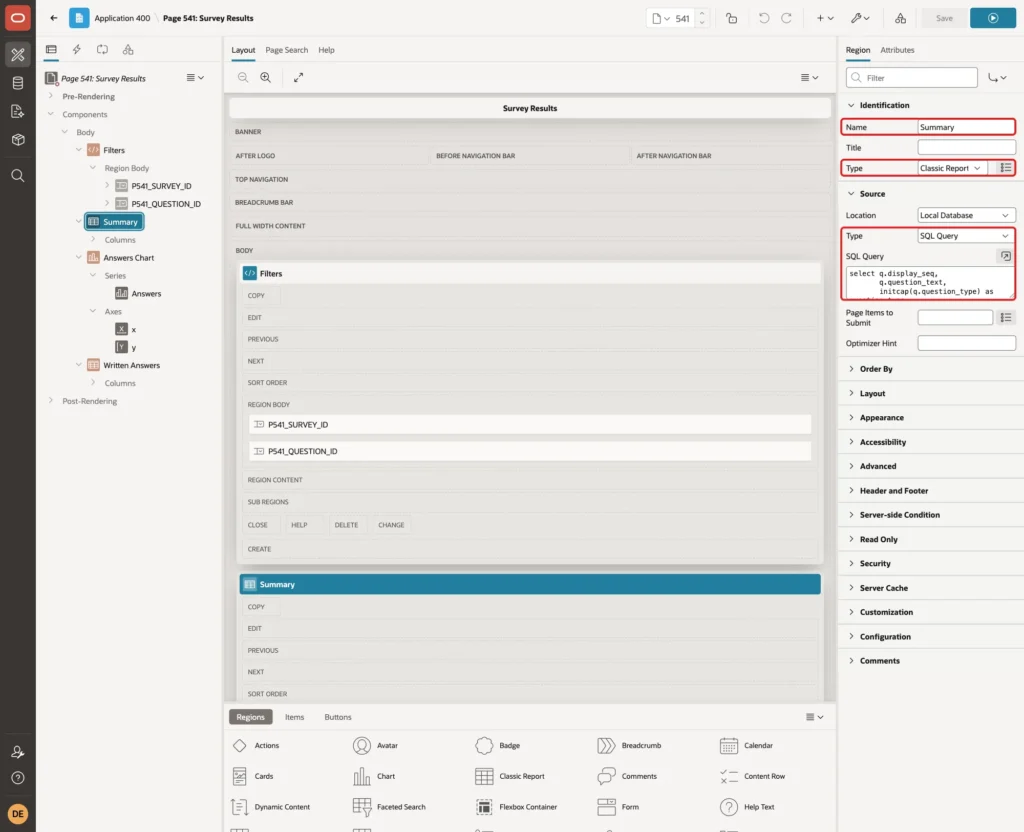Select Chart region in gallery

[x=374, y=776]
